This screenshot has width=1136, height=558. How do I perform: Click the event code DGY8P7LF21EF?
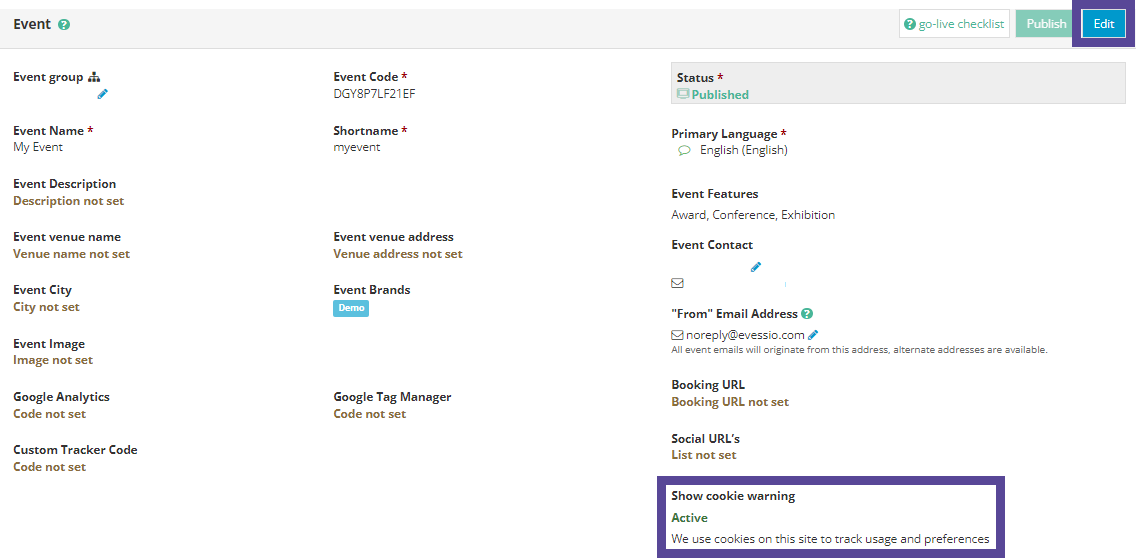click(x=375, y=93)
